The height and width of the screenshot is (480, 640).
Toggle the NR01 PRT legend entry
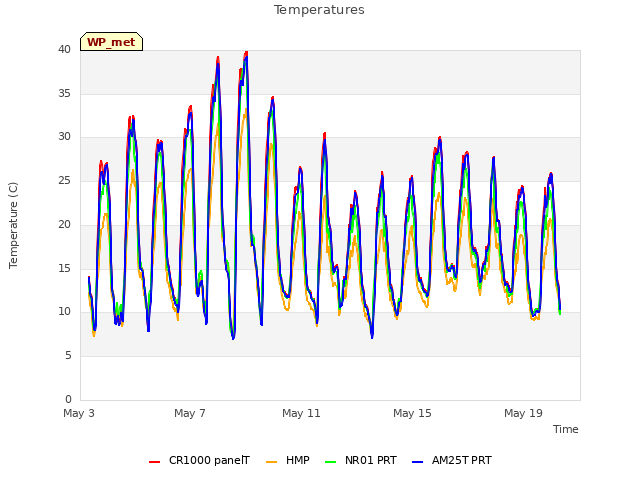[x=361, y=460]
